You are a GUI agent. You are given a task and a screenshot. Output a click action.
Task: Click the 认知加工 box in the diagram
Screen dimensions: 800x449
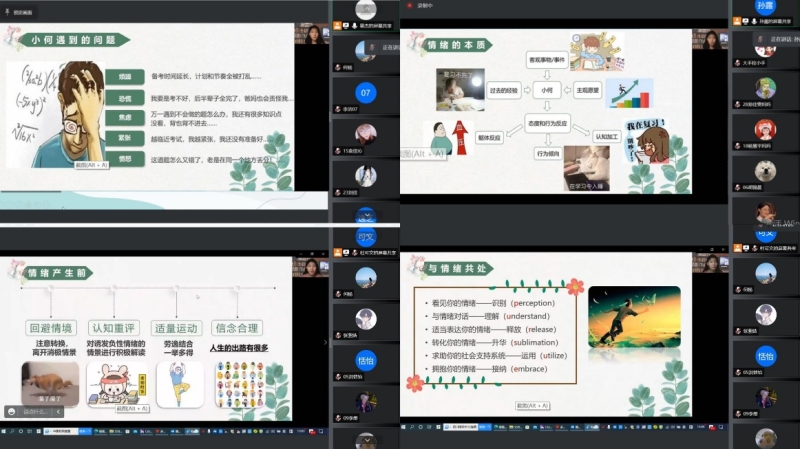(606, 137)
